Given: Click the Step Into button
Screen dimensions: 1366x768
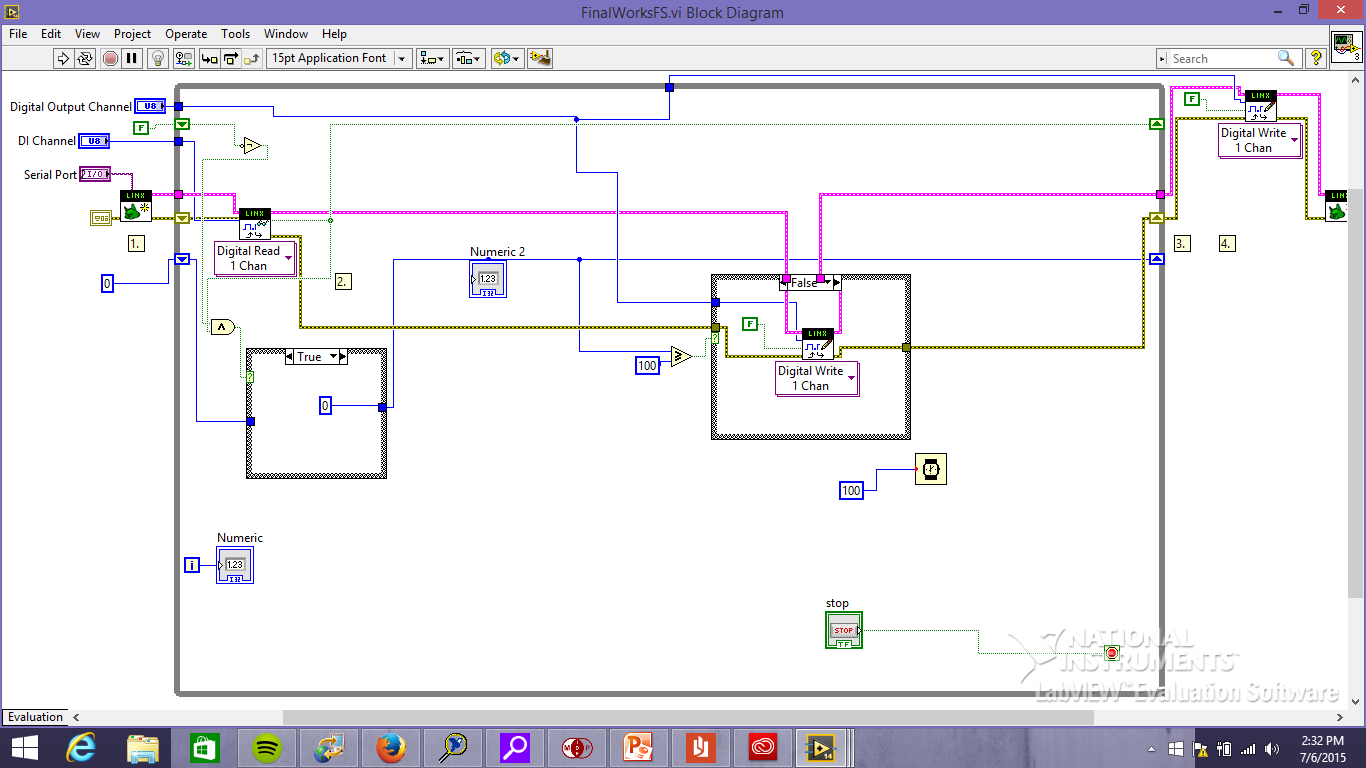Looking at the screenshot, I should pos(210,58).
